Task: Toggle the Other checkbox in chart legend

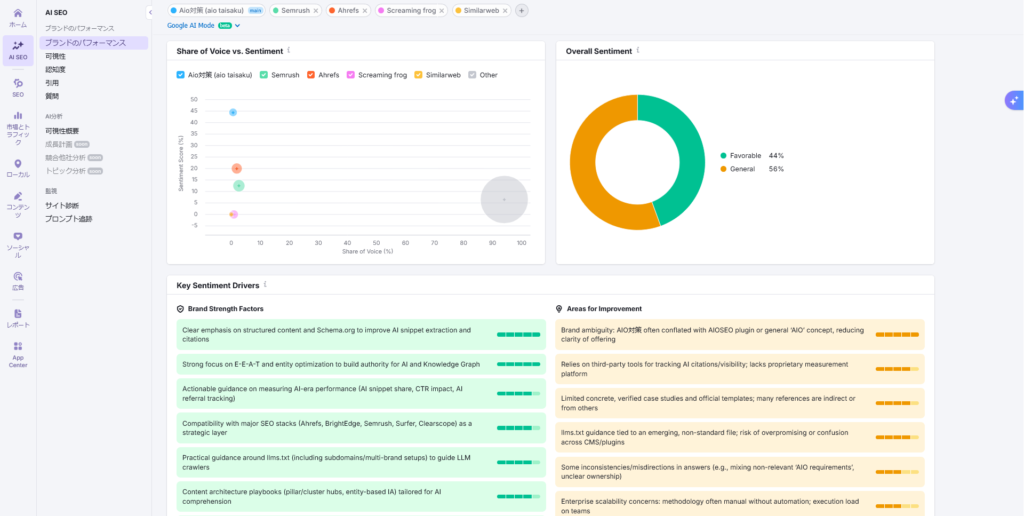Action: pyautogui.click(x=472, y=75)
